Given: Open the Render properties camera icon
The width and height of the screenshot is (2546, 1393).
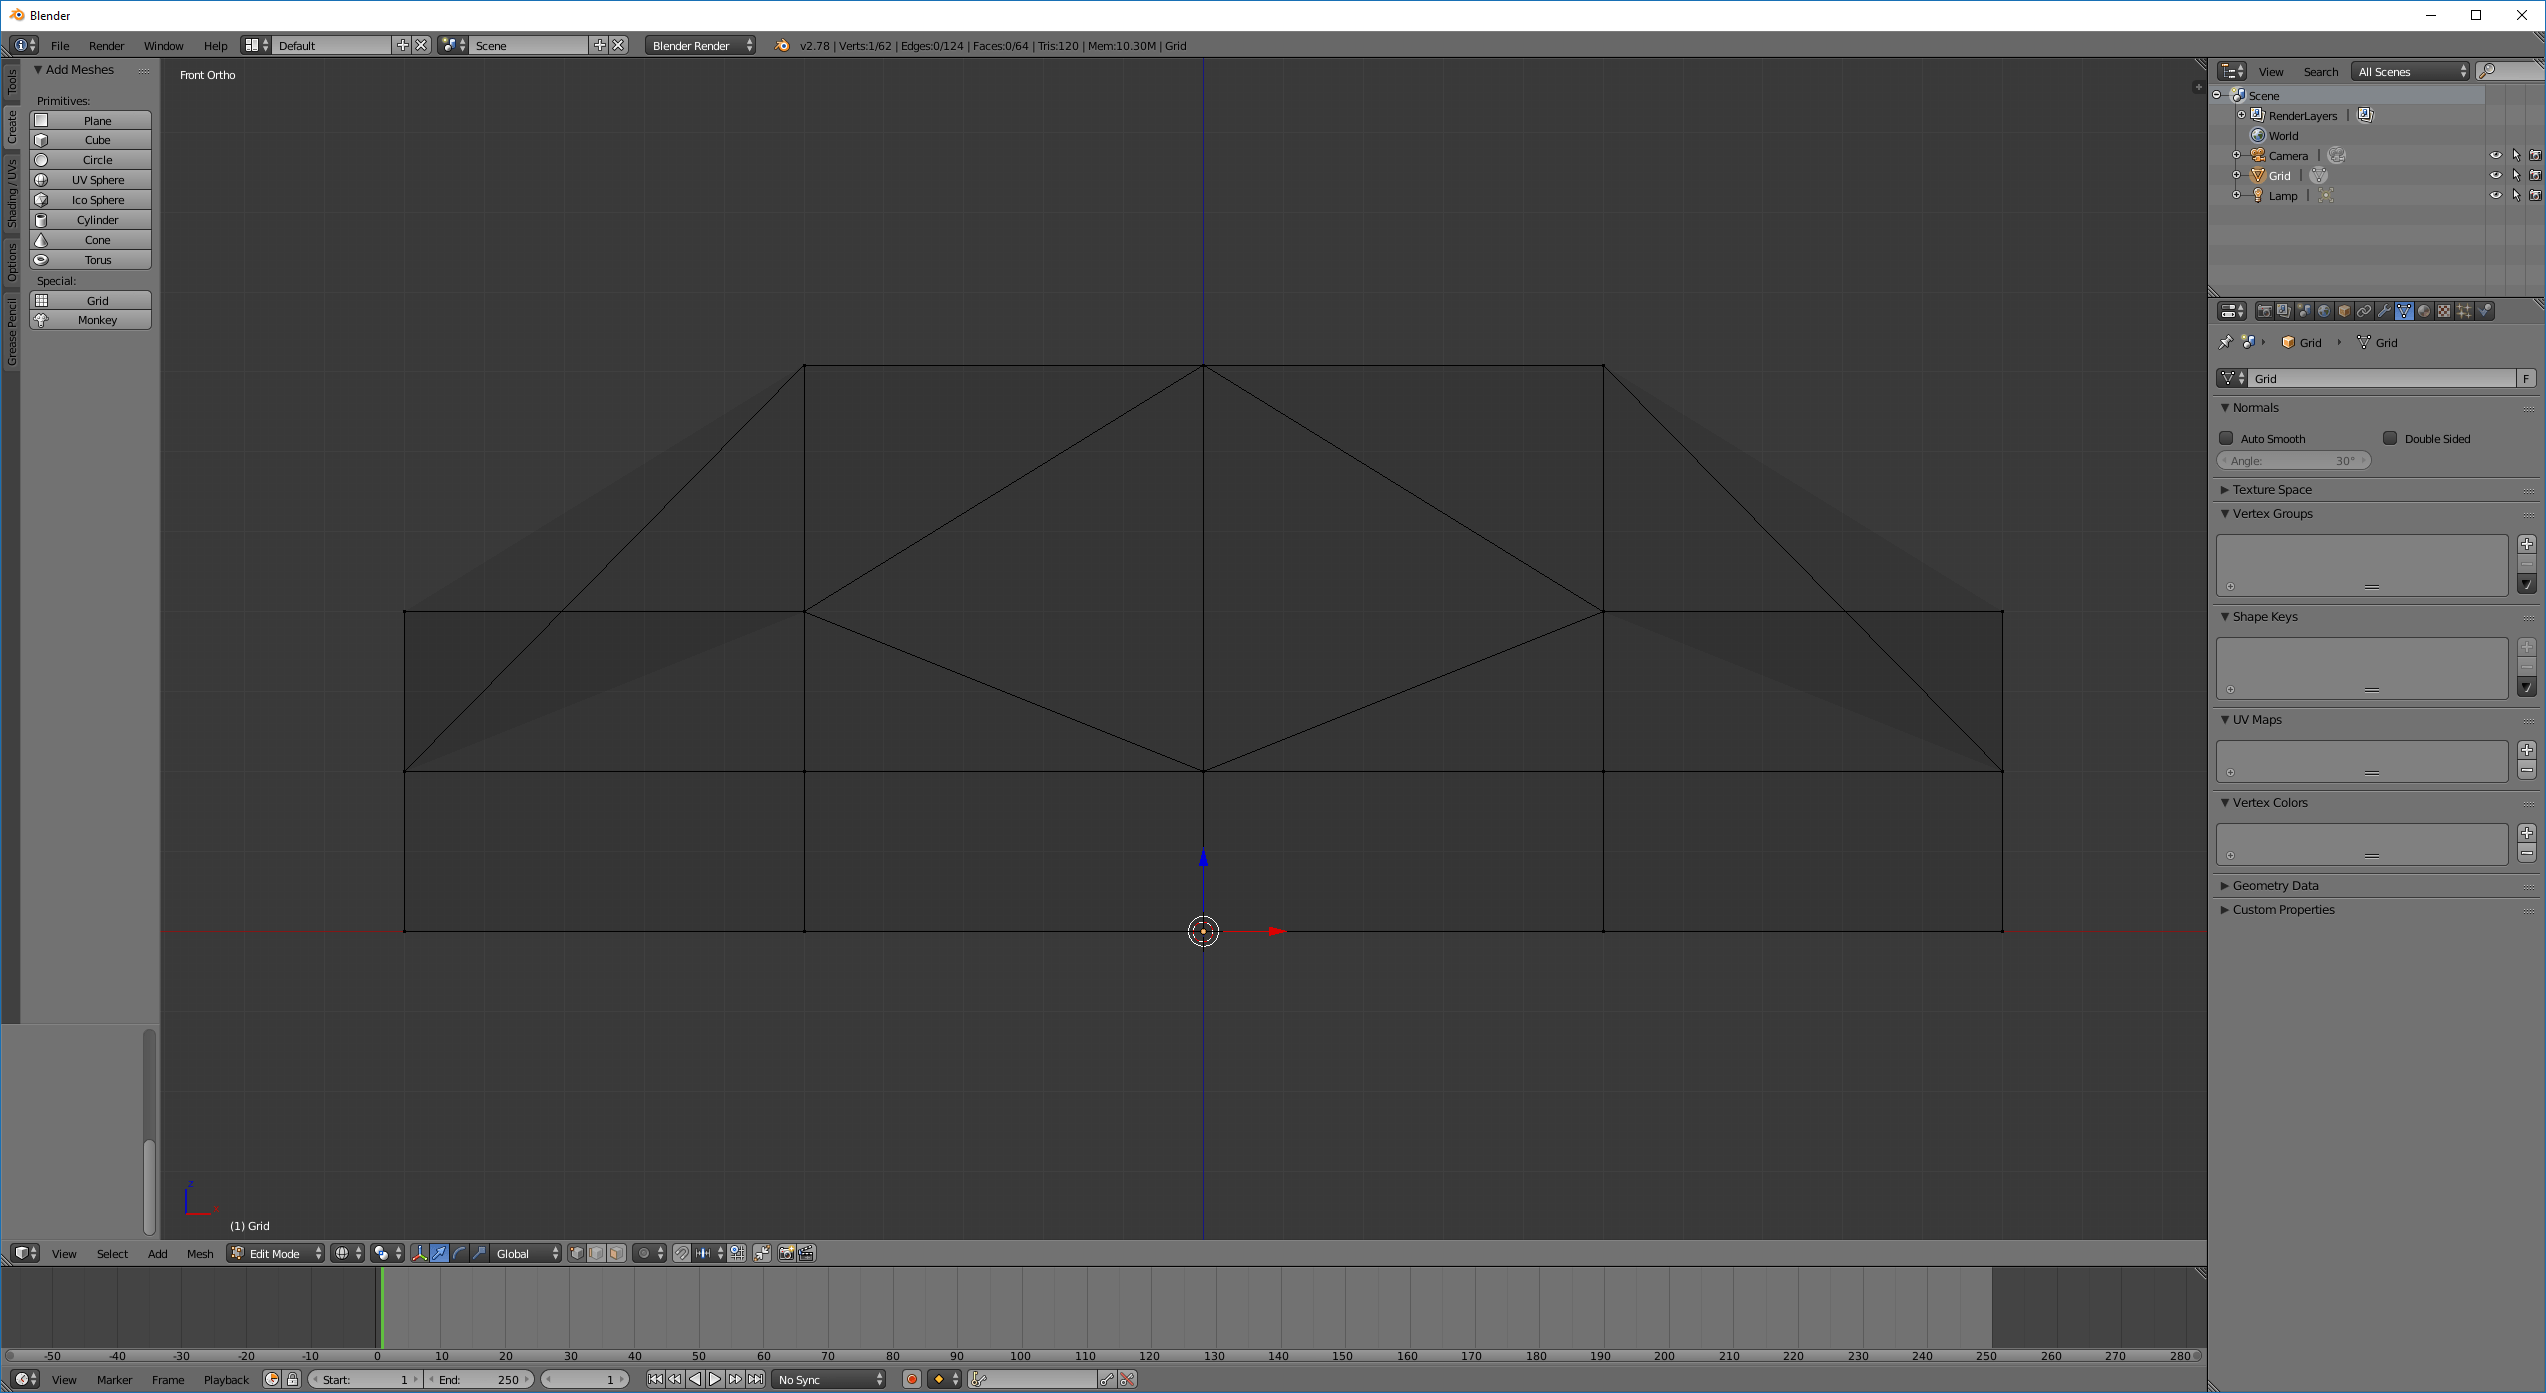Looking at the screenshot, I should pyautogui.click(x=2265, y=310).
